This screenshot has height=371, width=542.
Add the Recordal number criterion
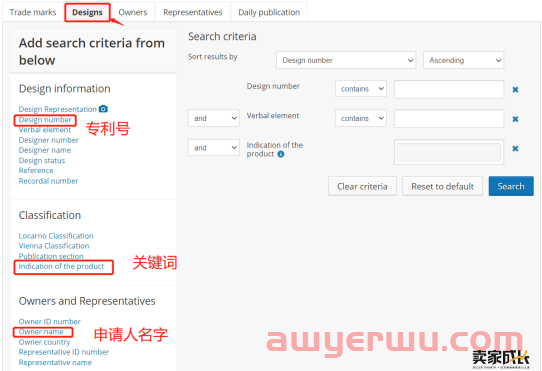48,181
